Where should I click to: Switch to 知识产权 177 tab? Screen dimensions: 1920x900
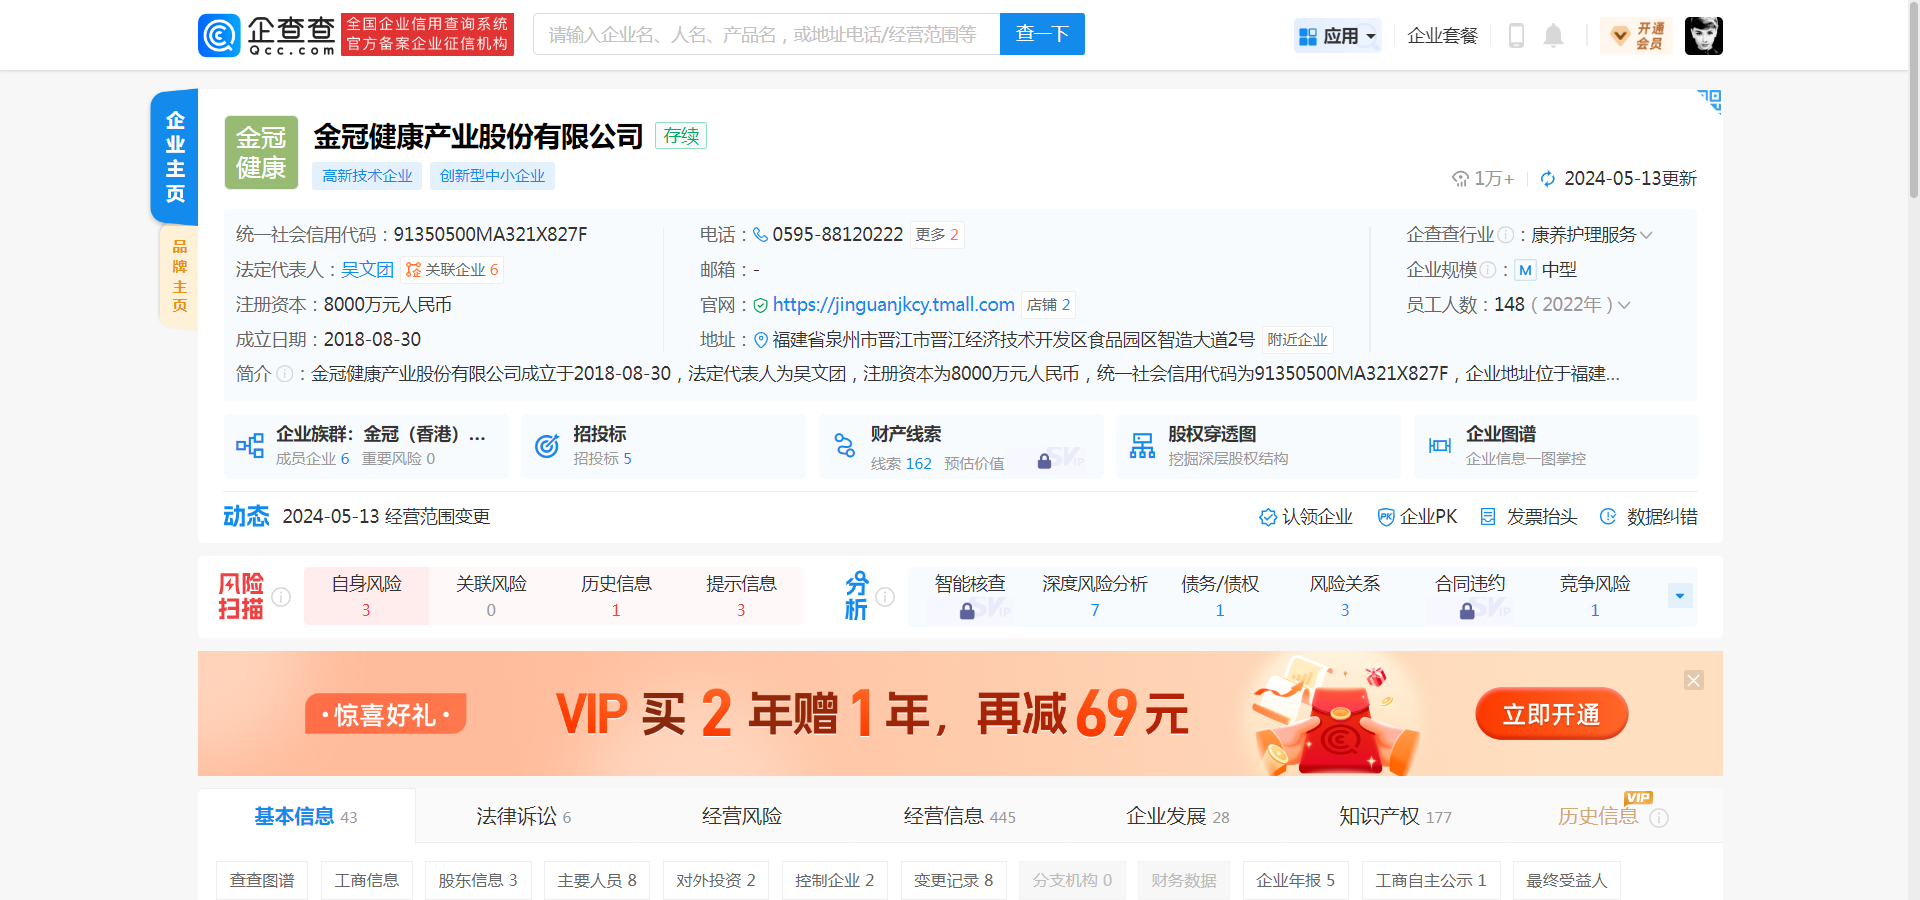tap(1395, 816)
